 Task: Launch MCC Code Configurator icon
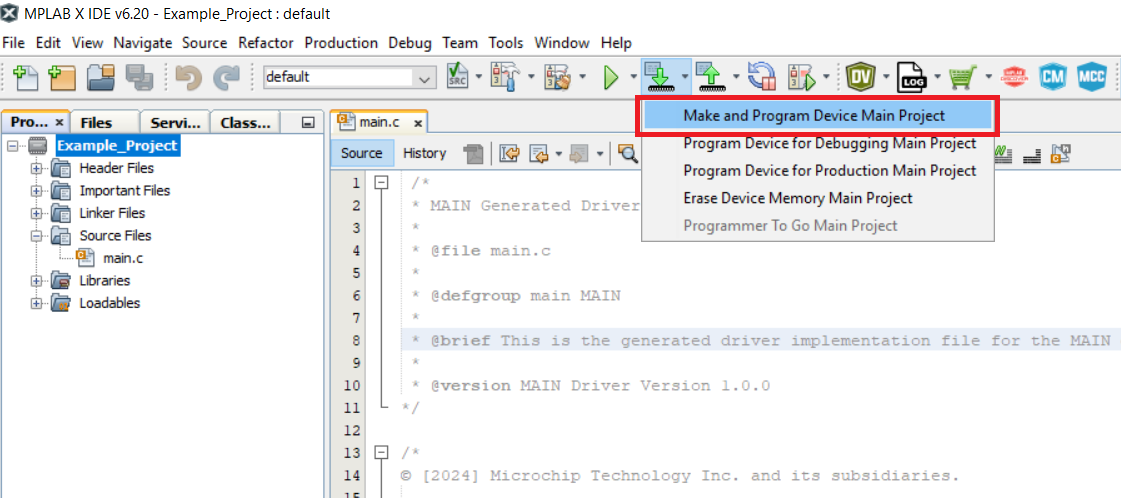pyautogui.click(x=1092, y=76)
